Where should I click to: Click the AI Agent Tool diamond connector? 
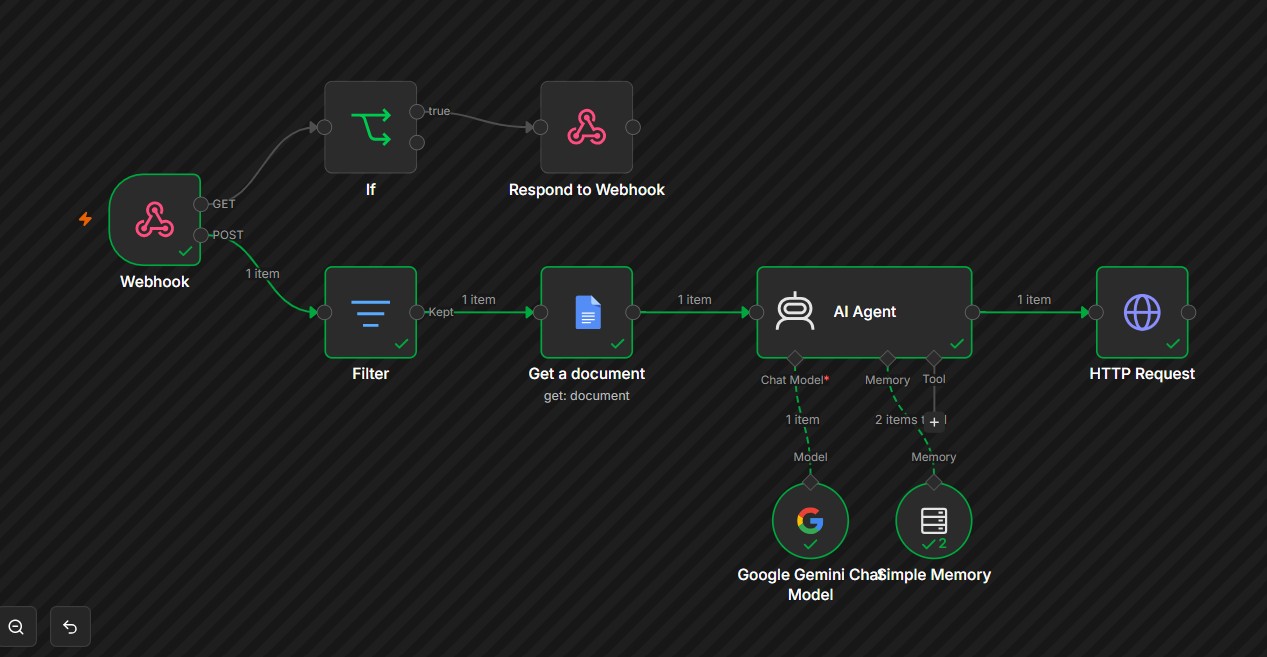point(934,358)
